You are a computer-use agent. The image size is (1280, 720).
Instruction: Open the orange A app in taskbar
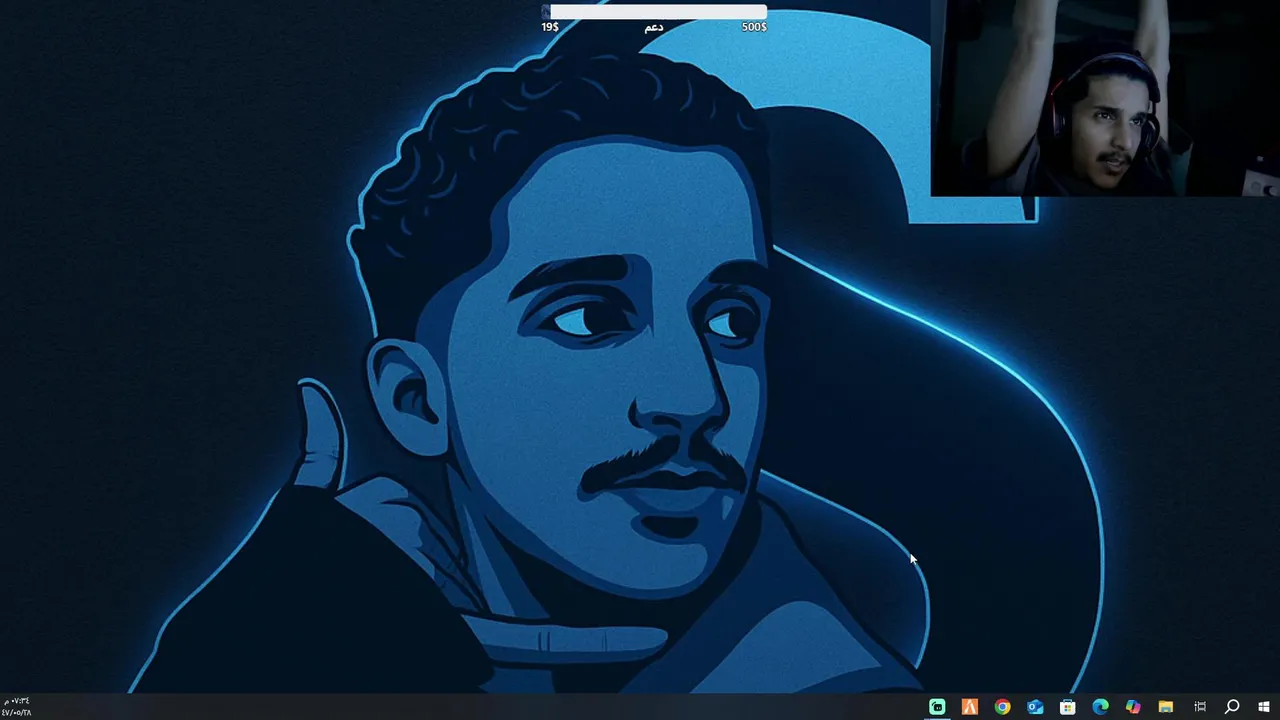969,707
